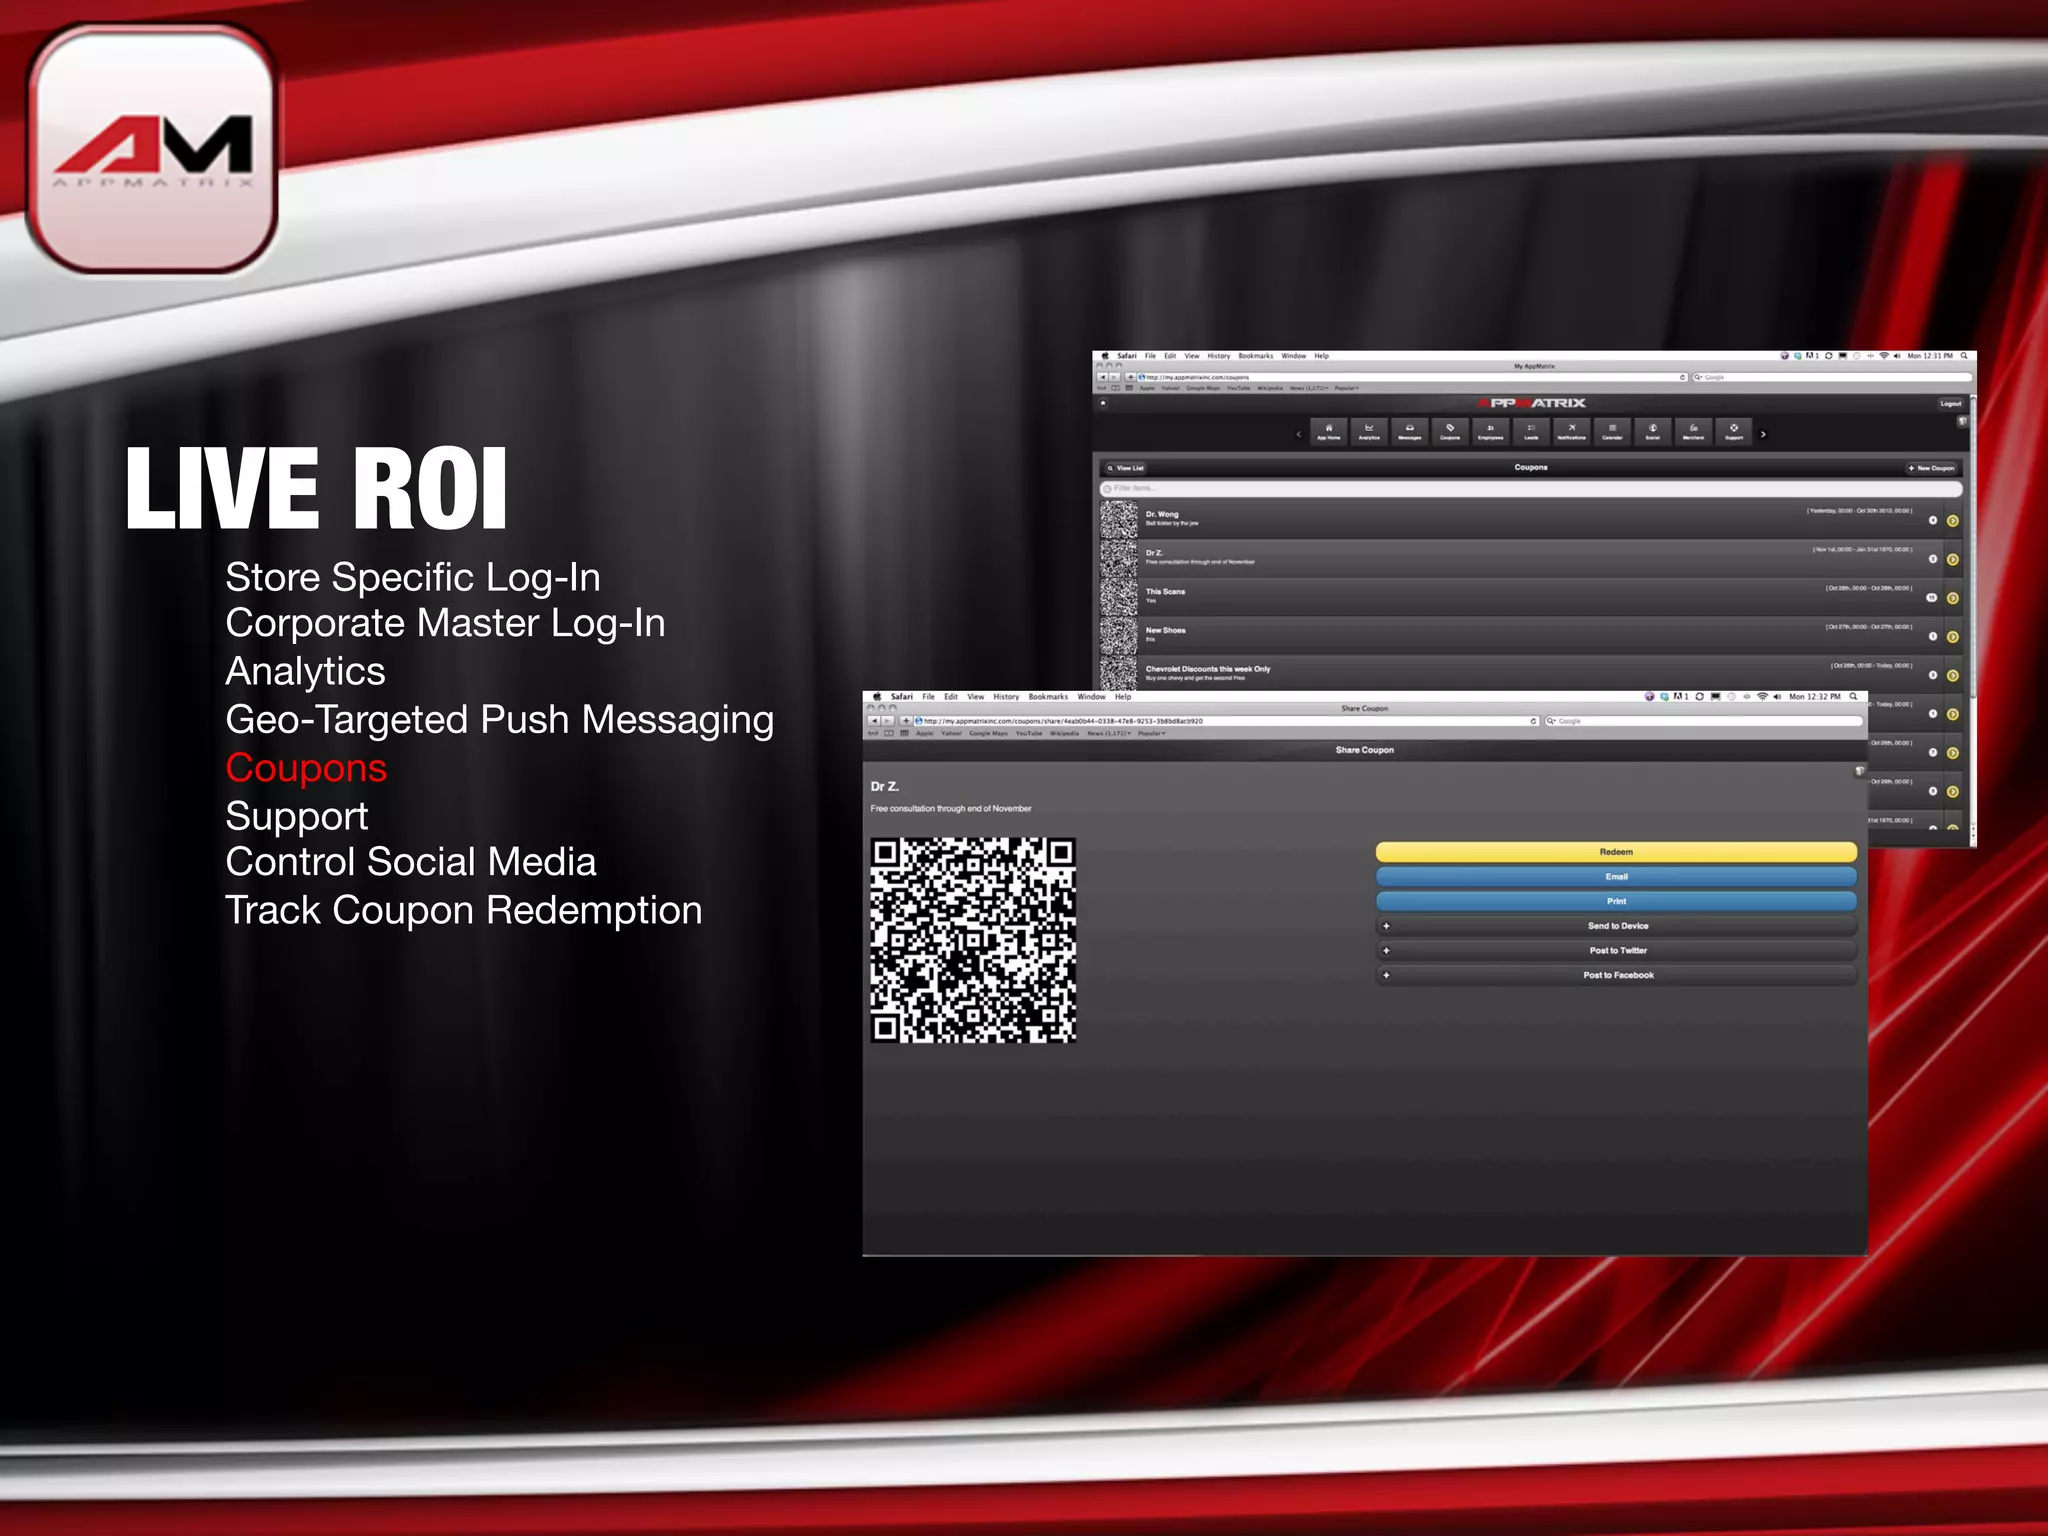Open yellow arrow for New Shoes coupon

coord(1952,637)
